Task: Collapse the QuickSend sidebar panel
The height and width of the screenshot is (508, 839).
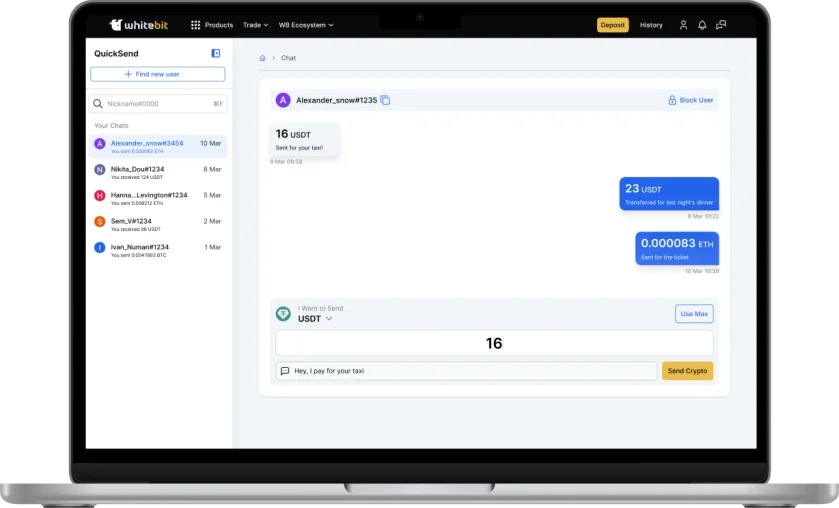Action: coord(216,53)
